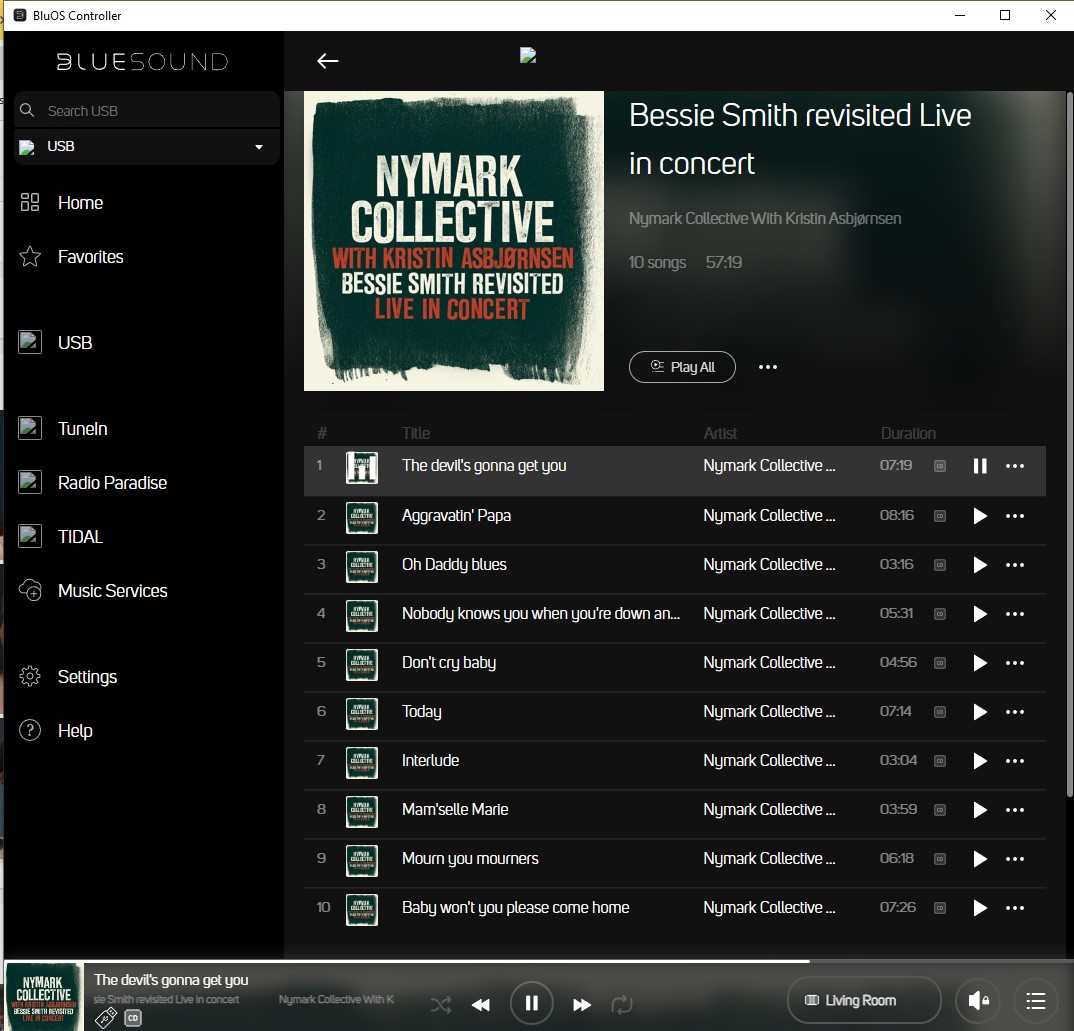This screenshot has height=1031, width=1074.
Task: Click CD quality icon for Aggravatin' Papa
Action: [x=940, y=516]
